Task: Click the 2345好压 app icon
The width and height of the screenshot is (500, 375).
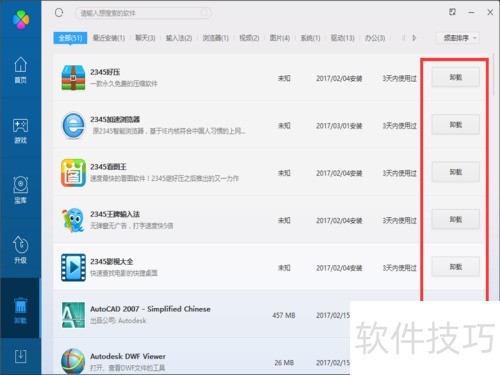Action: coord(73,78)
